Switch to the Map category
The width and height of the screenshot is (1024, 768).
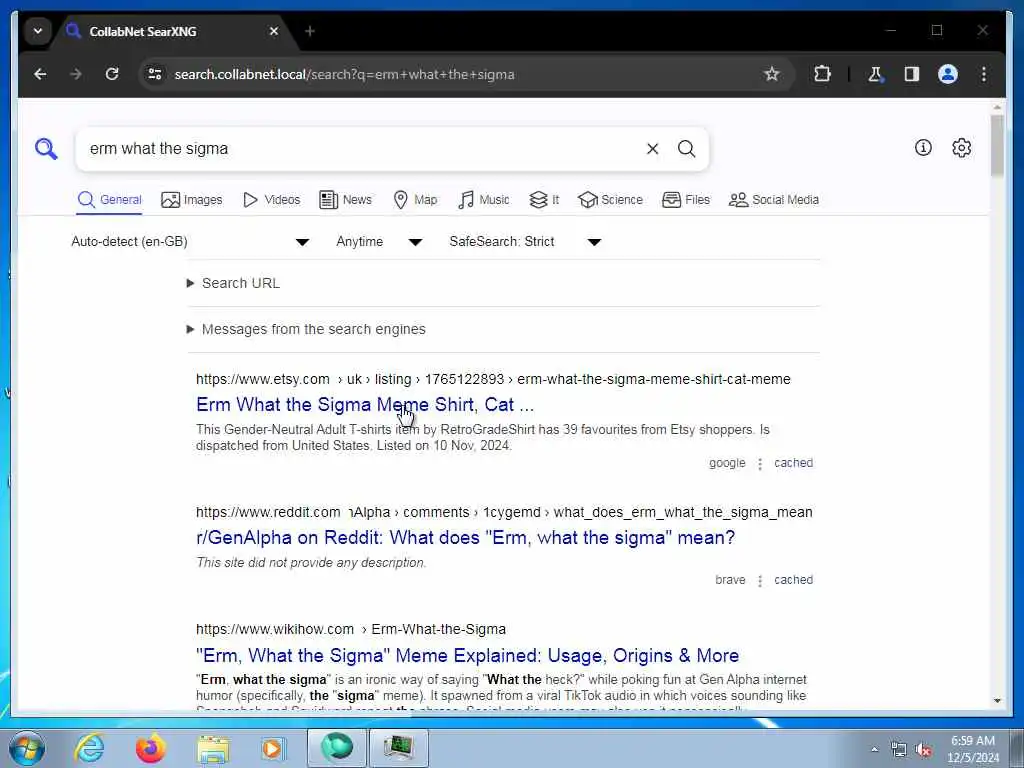pos(415,200)
